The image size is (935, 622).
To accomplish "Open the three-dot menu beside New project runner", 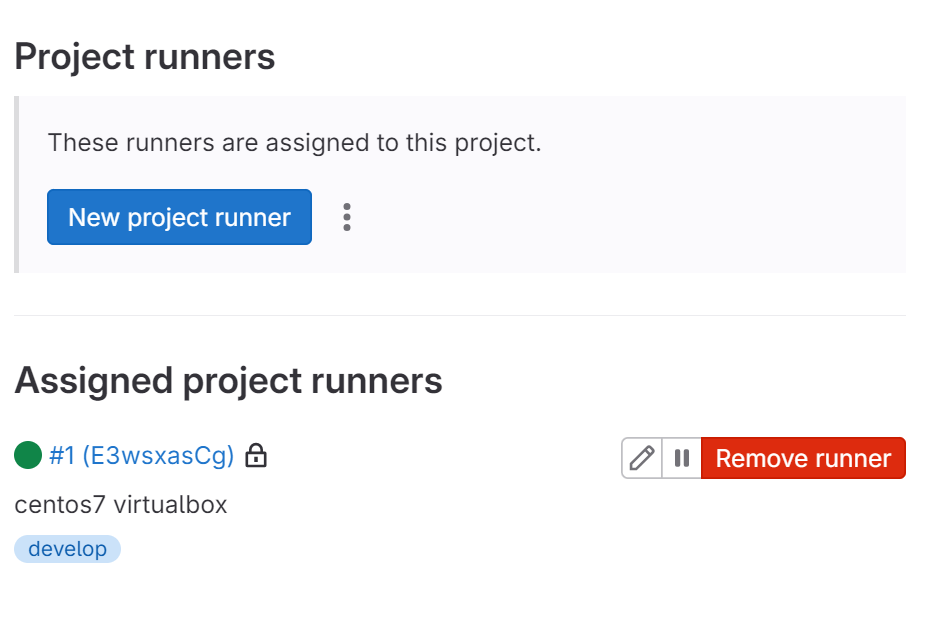I will 347,217.
